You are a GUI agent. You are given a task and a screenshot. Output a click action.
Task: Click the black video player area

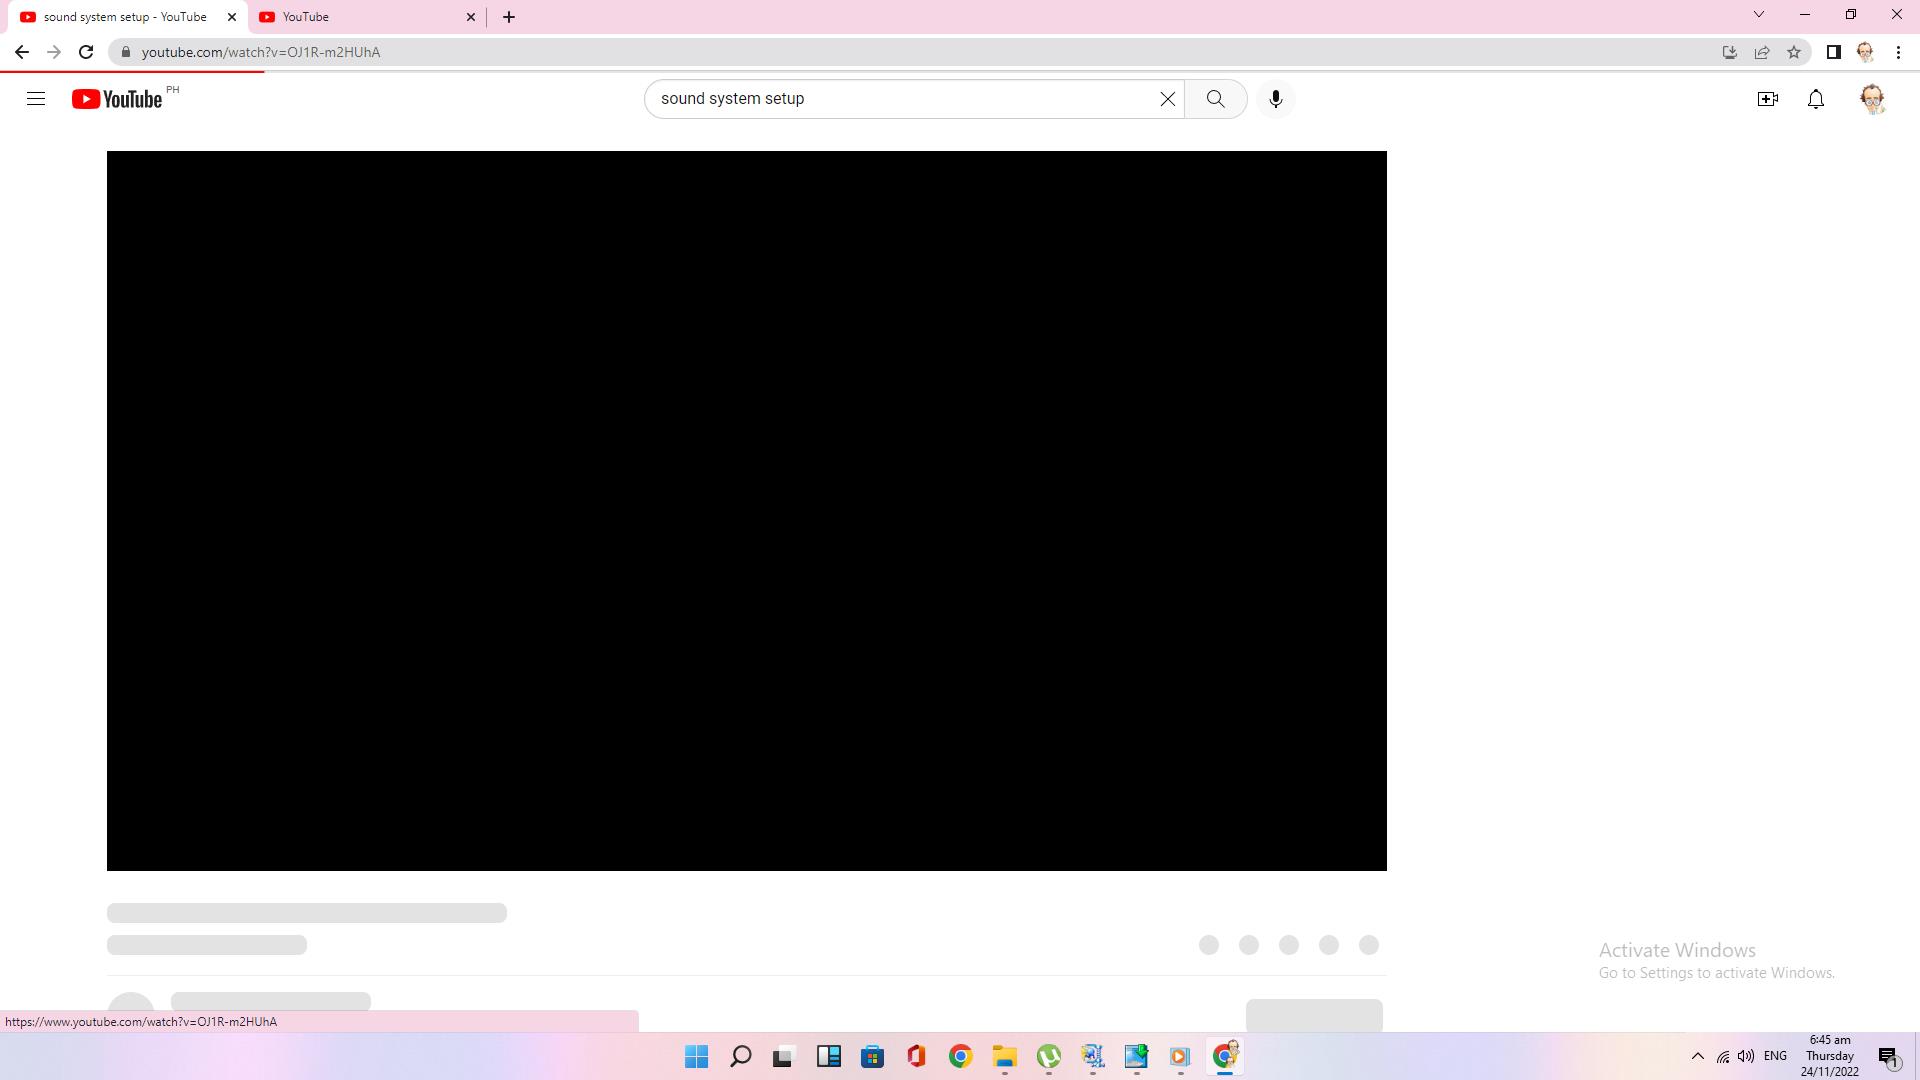click(746, 510)
